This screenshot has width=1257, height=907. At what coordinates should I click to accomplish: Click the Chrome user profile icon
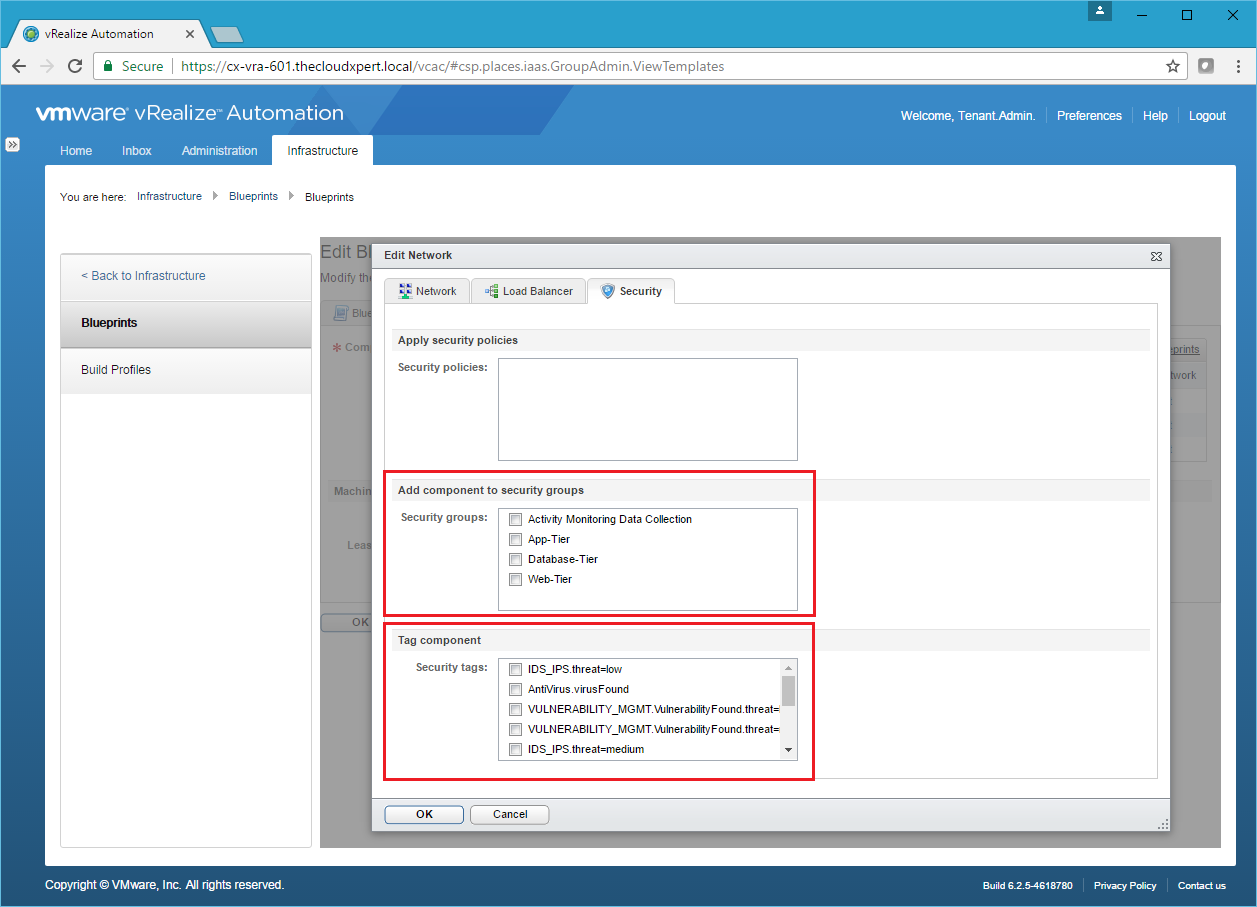coord(1100,12)
